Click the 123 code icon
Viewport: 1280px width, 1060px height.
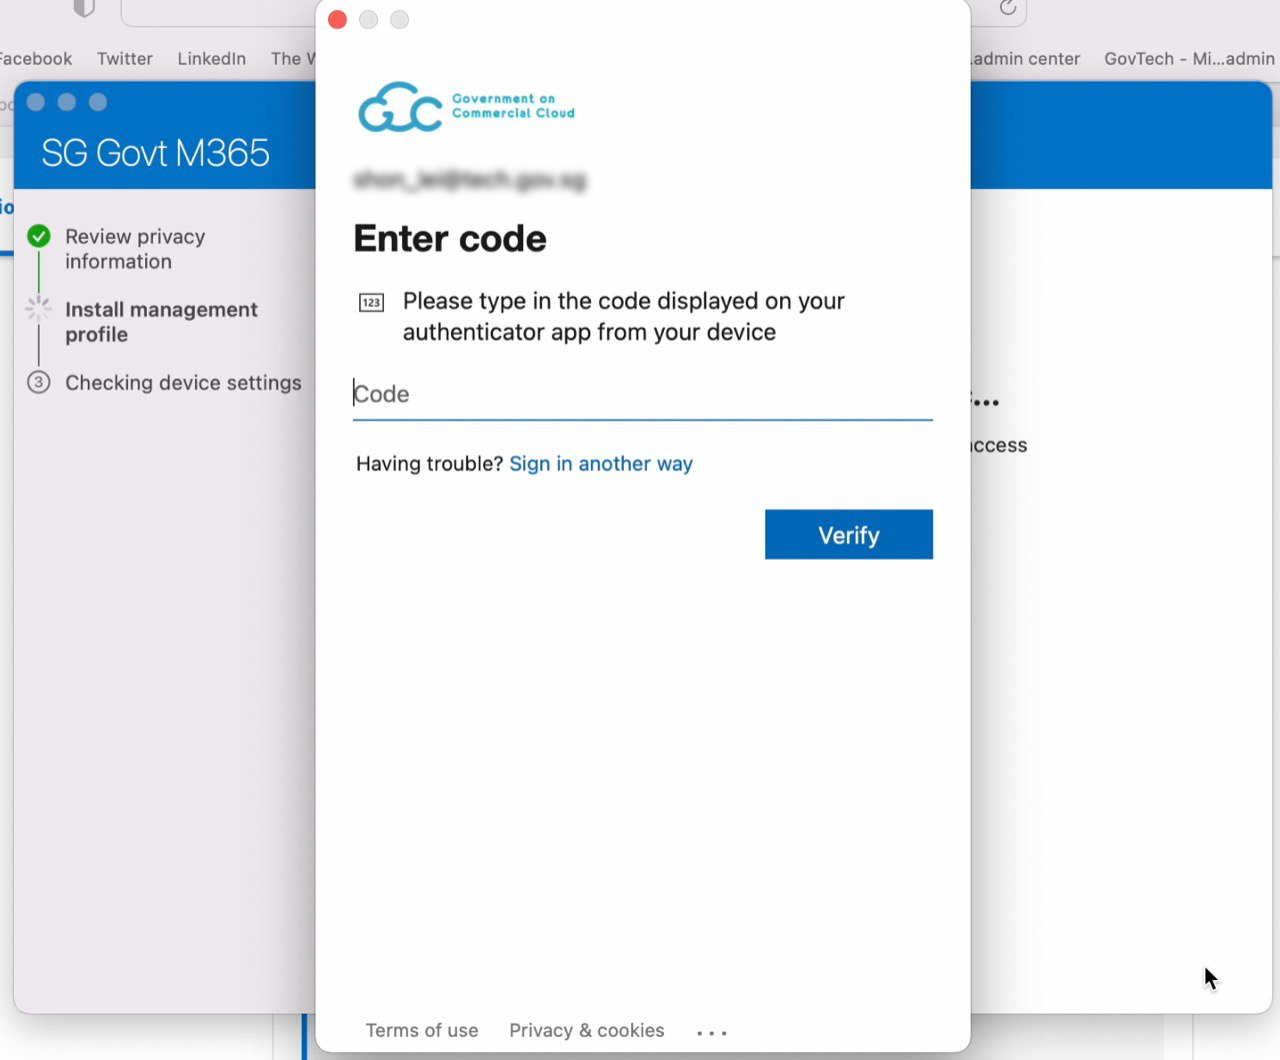point(371,302)
